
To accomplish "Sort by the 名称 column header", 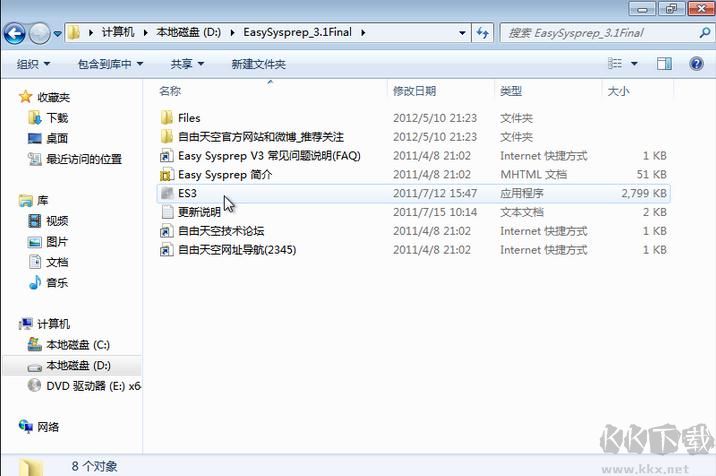I will point(170,91).
